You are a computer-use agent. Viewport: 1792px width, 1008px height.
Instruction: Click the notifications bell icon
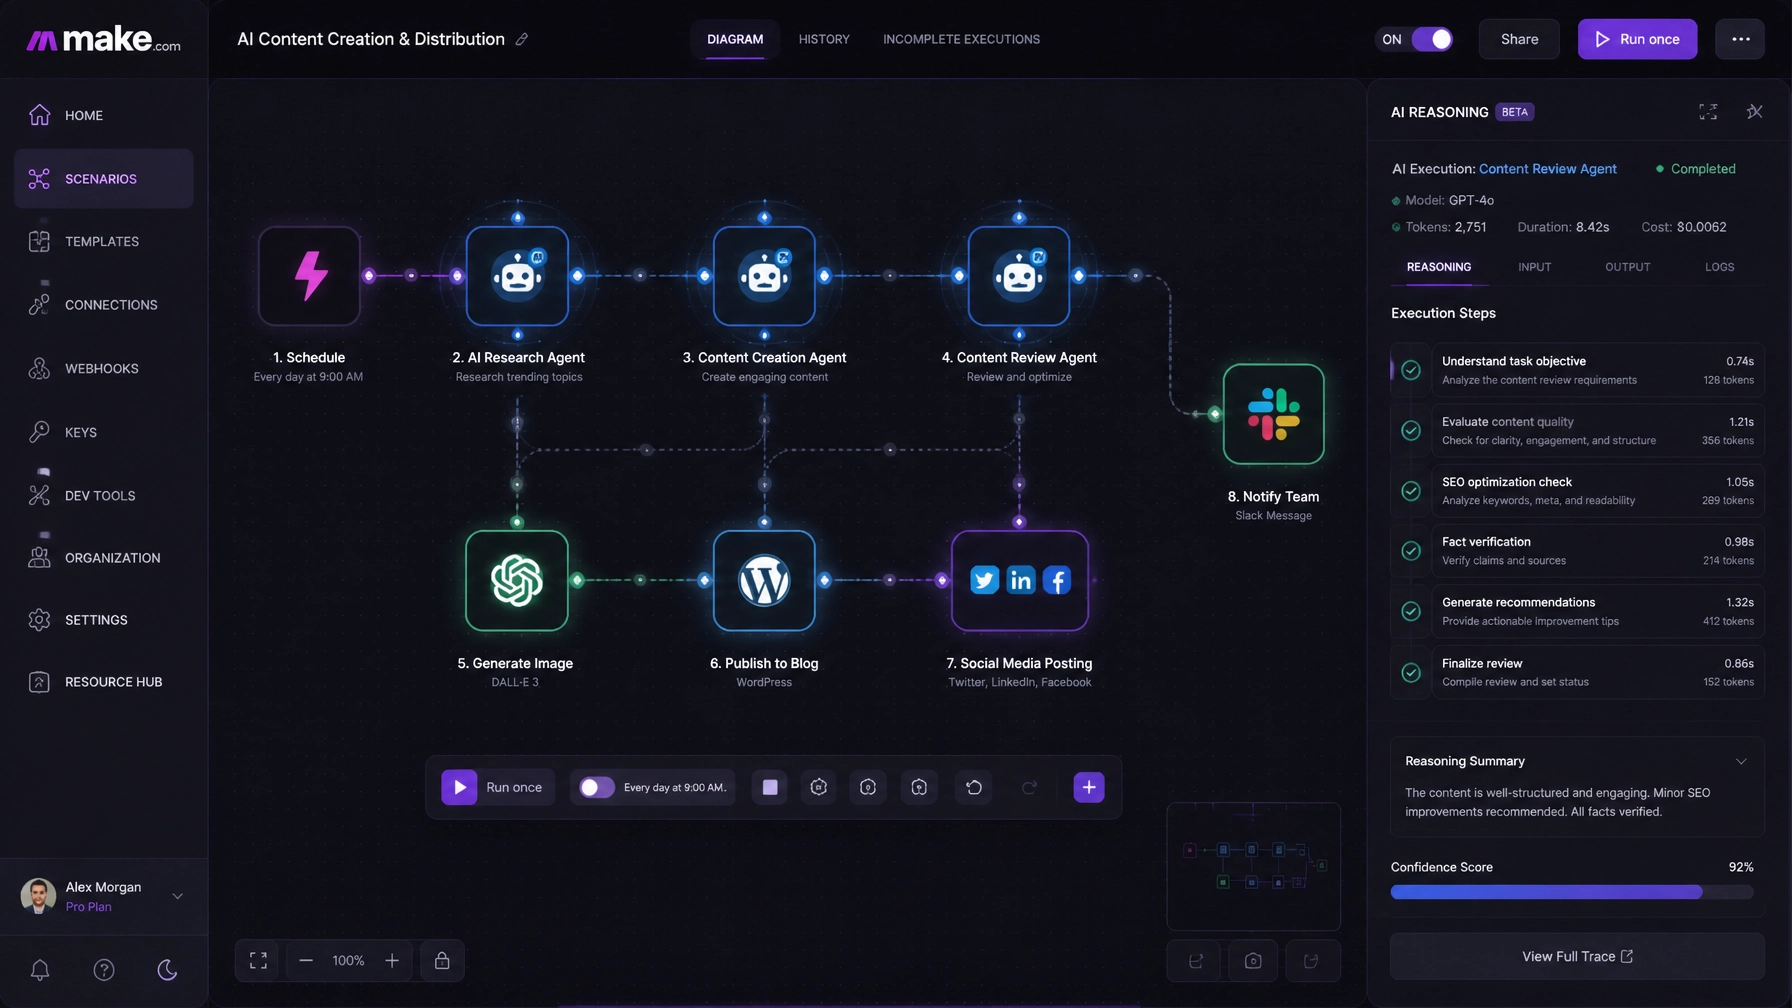[x=40, y=969]
